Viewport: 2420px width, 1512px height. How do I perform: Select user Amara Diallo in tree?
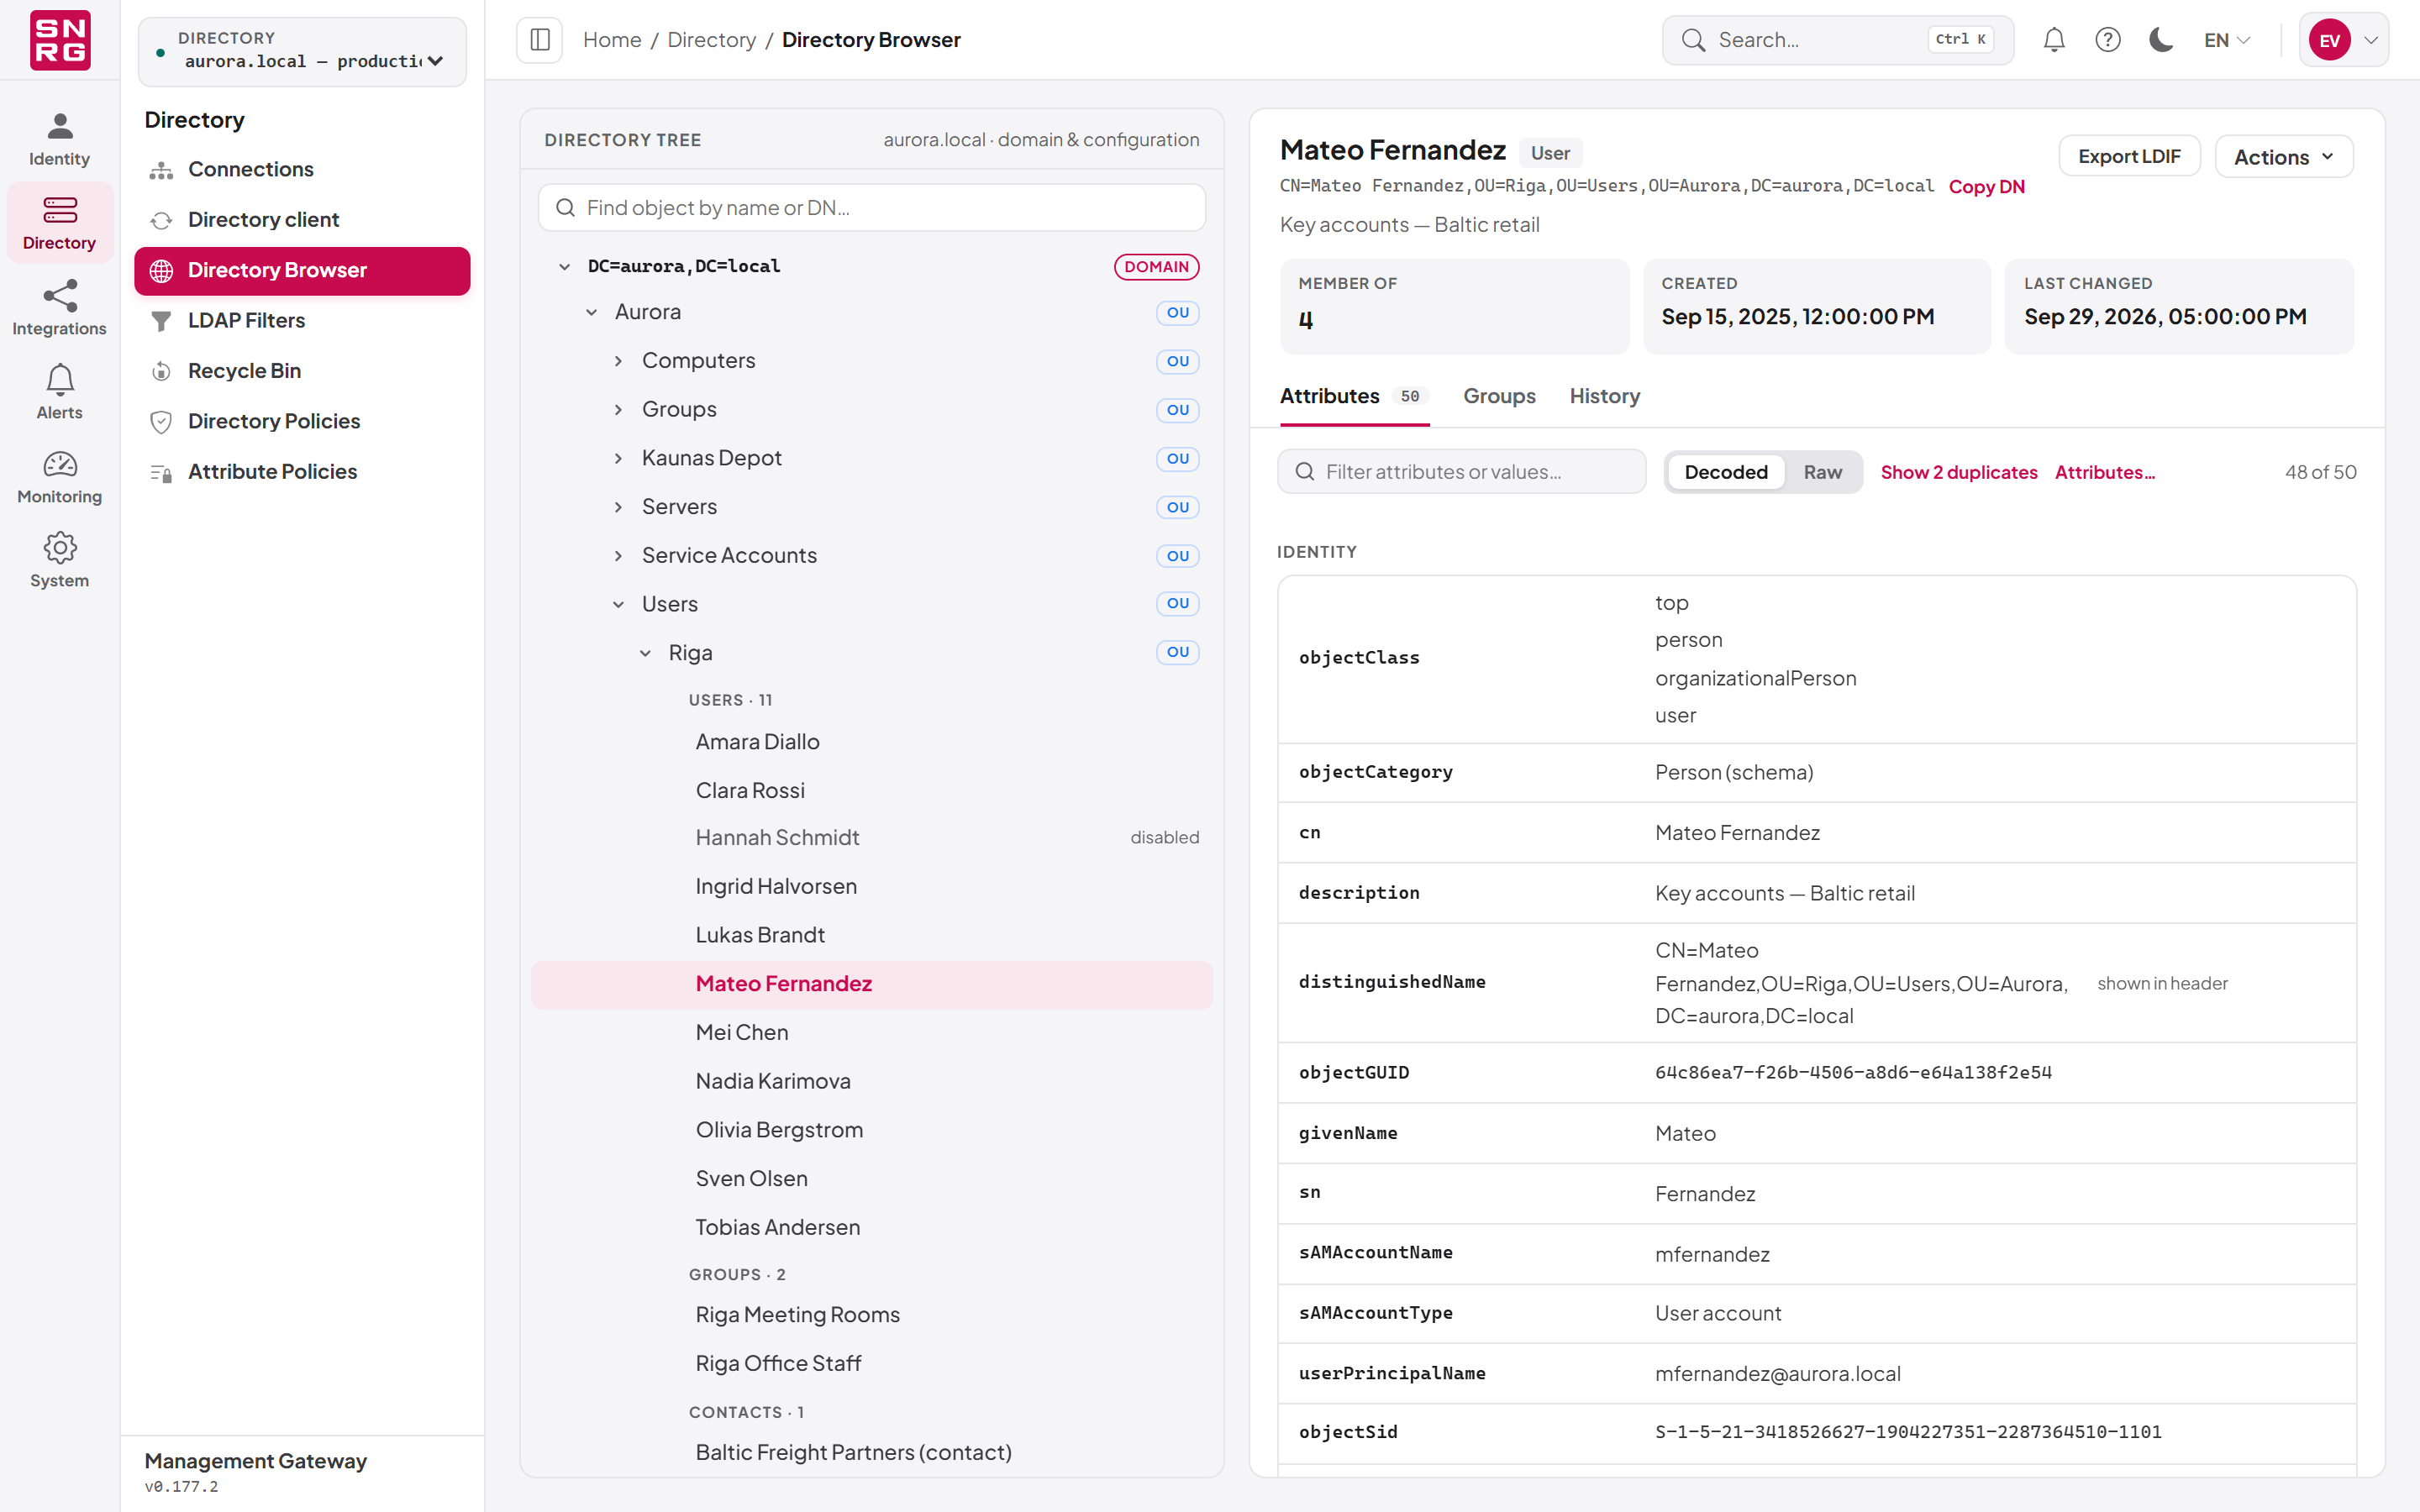(x=872, y=743)
